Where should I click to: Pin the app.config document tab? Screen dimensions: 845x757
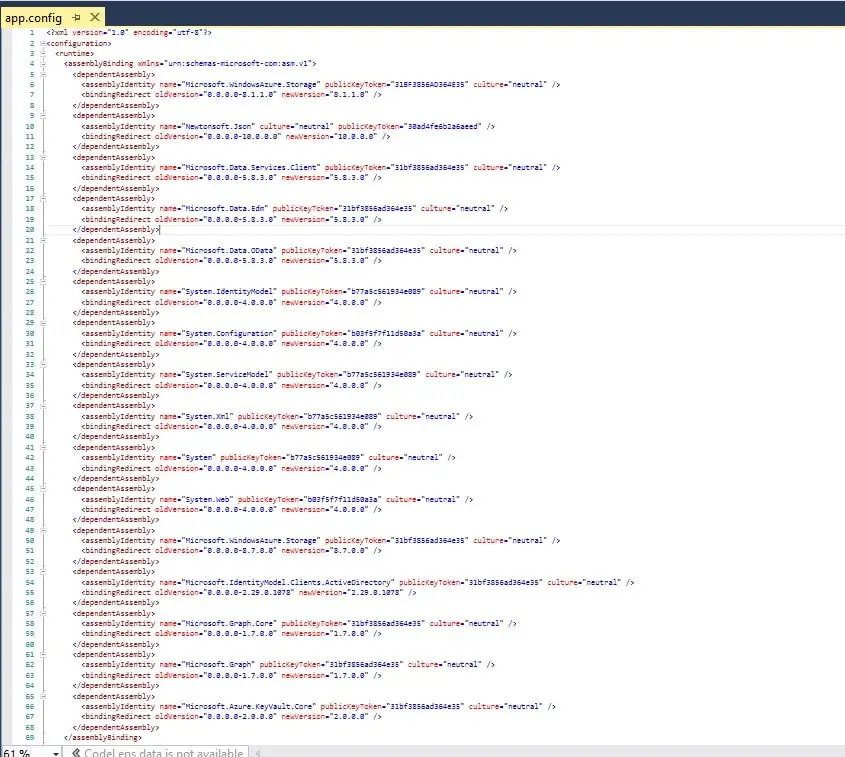[x=76, y=18]
